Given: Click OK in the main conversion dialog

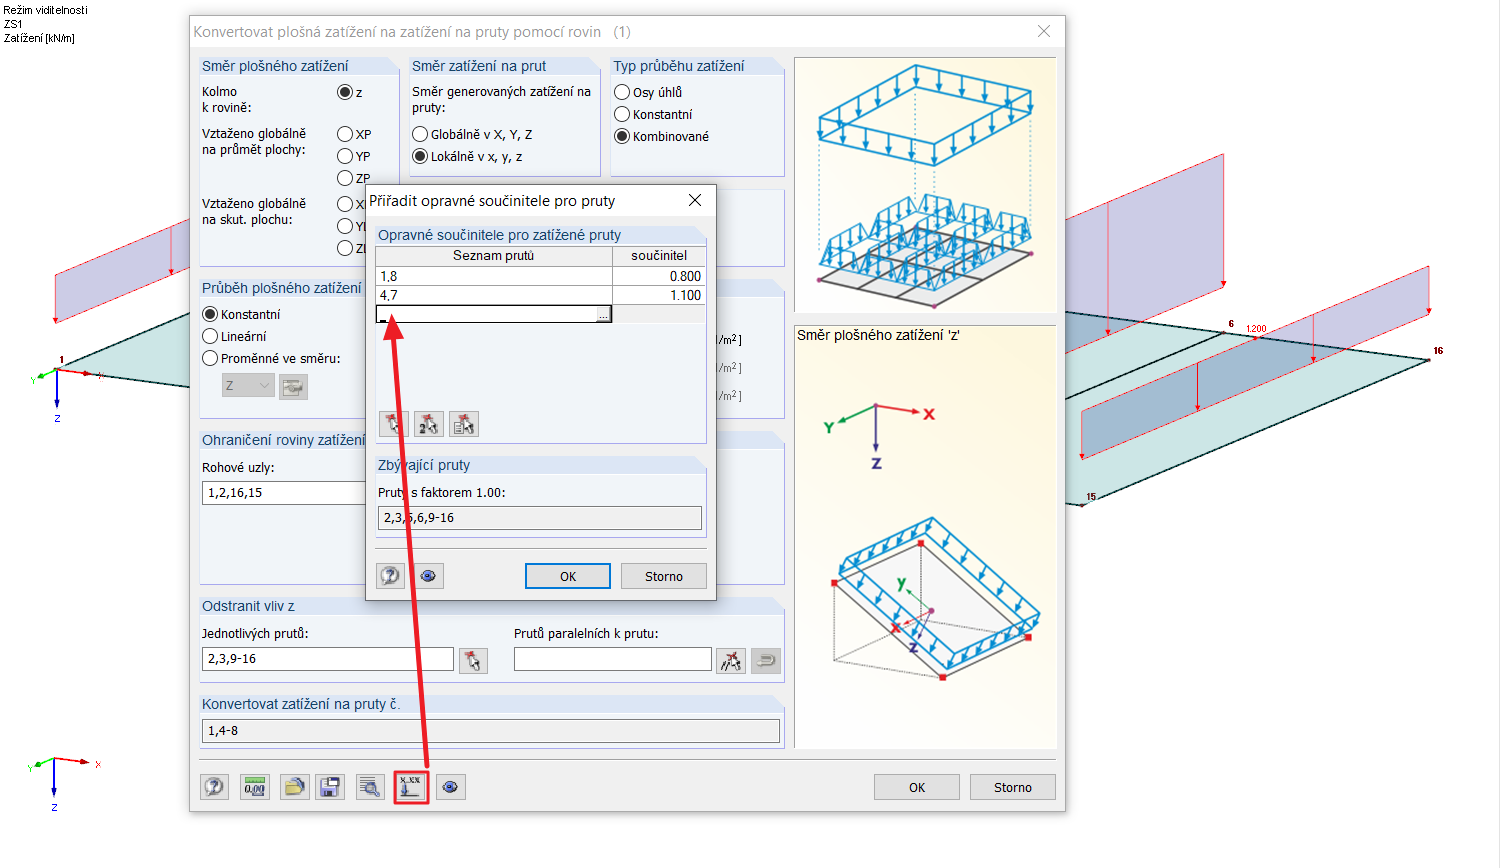Looking at the screenshot, I should point(917,787).
